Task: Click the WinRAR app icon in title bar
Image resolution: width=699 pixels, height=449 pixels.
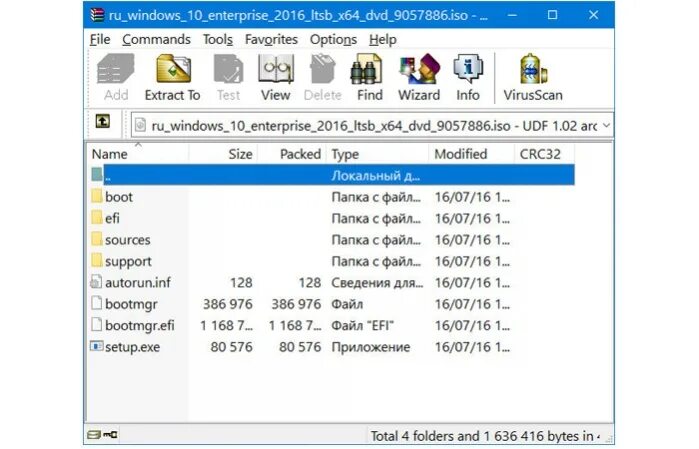Action: [x=97, y=15]
